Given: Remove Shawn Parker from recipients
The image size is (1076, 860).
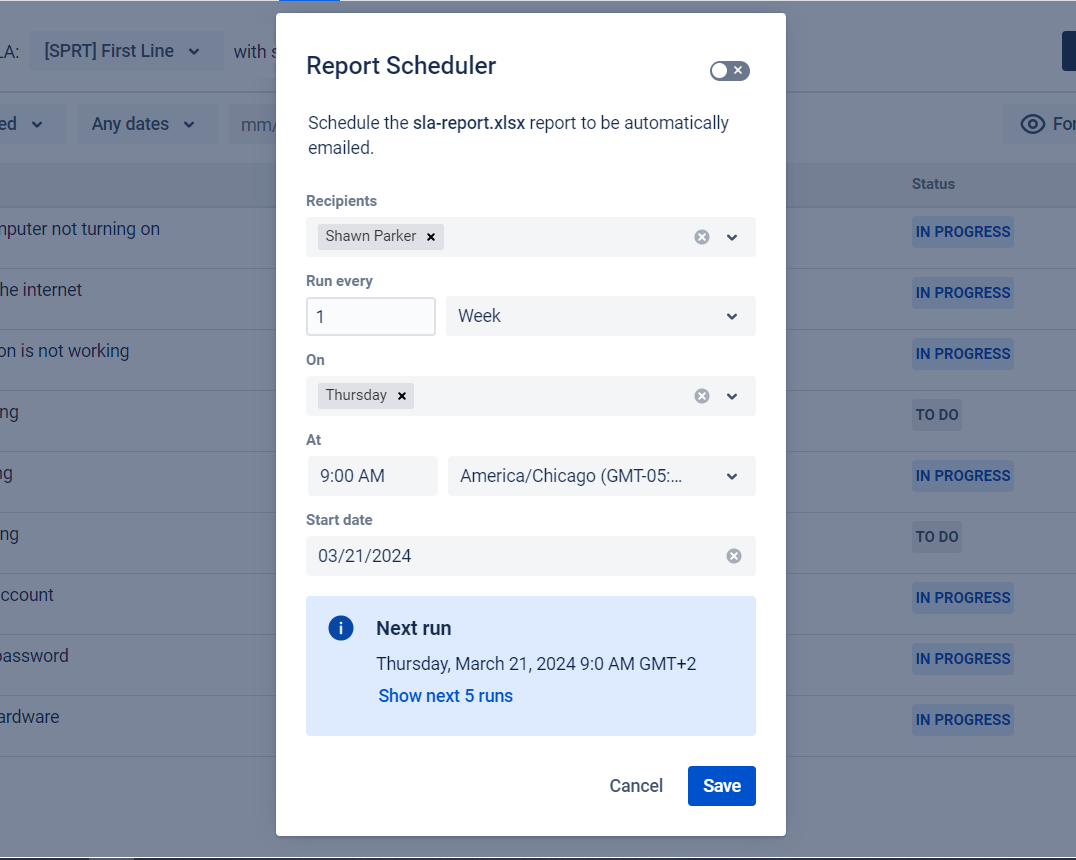Looking at the screenshot, I should (x=431, y=237).
